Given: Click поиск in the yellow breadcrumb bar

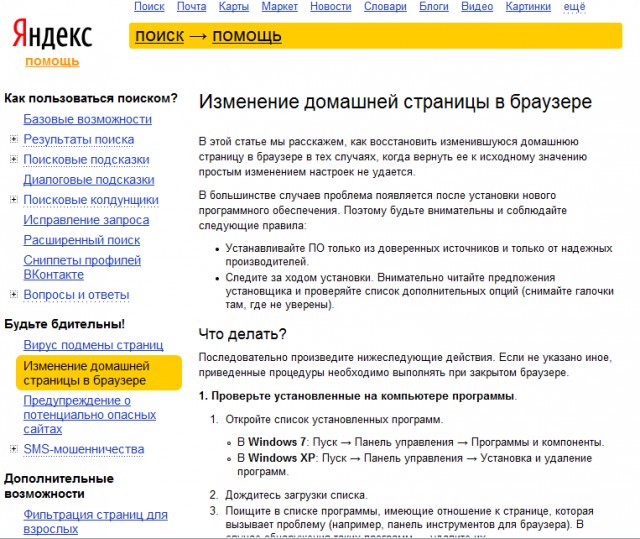Looking at the screenshot, I should [160, 36].
